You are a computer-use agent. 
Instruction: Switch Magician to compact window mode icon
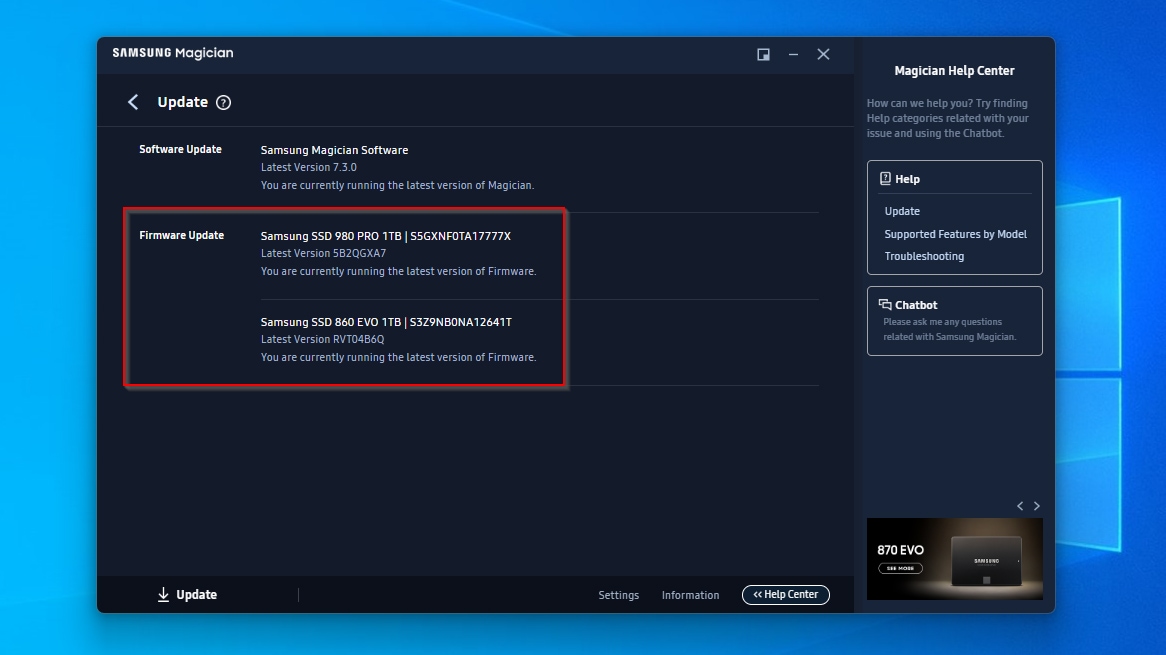coord(763,54)
